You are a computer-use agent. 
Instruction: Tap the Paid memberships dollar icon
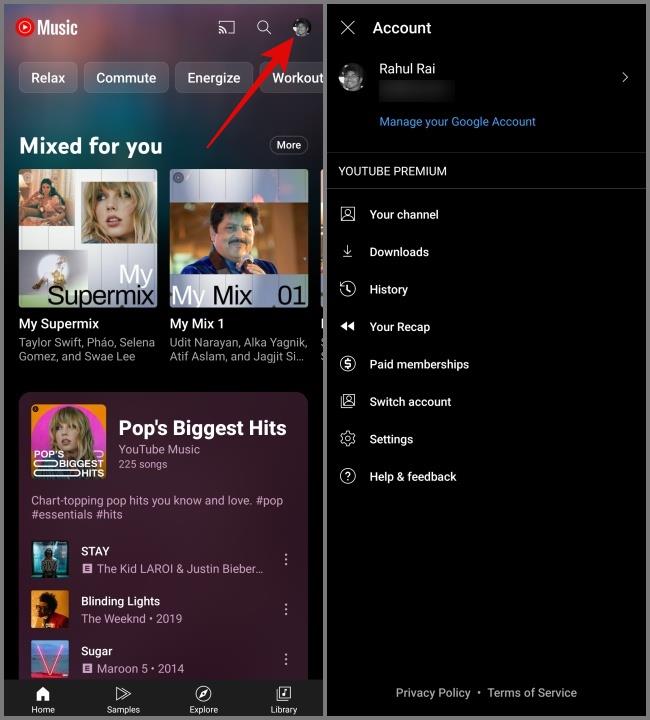(348, 364)
